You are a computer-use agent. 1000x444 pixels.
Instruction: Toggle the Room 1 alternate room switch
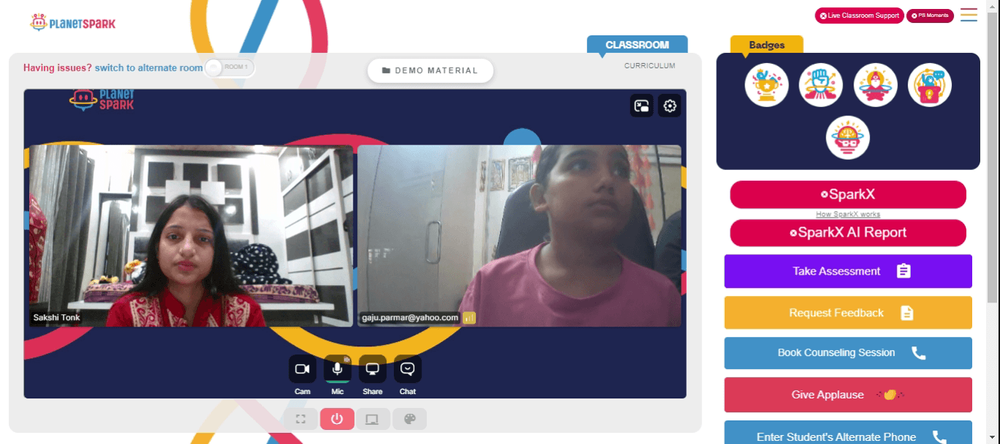230,67
